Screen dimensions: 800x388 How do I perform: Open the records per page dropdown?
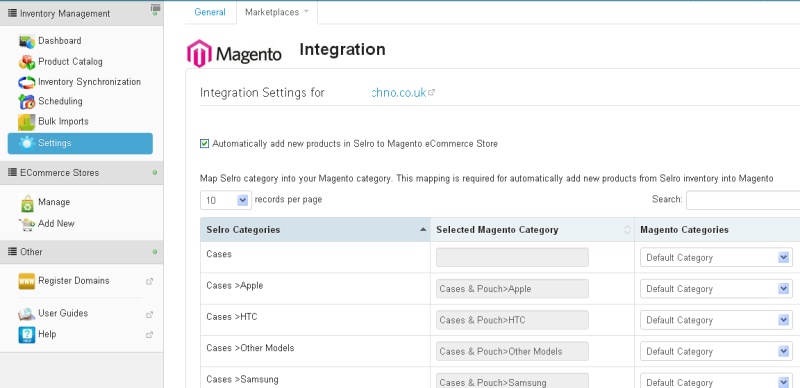pyautogui.click(x=226, y=201)
